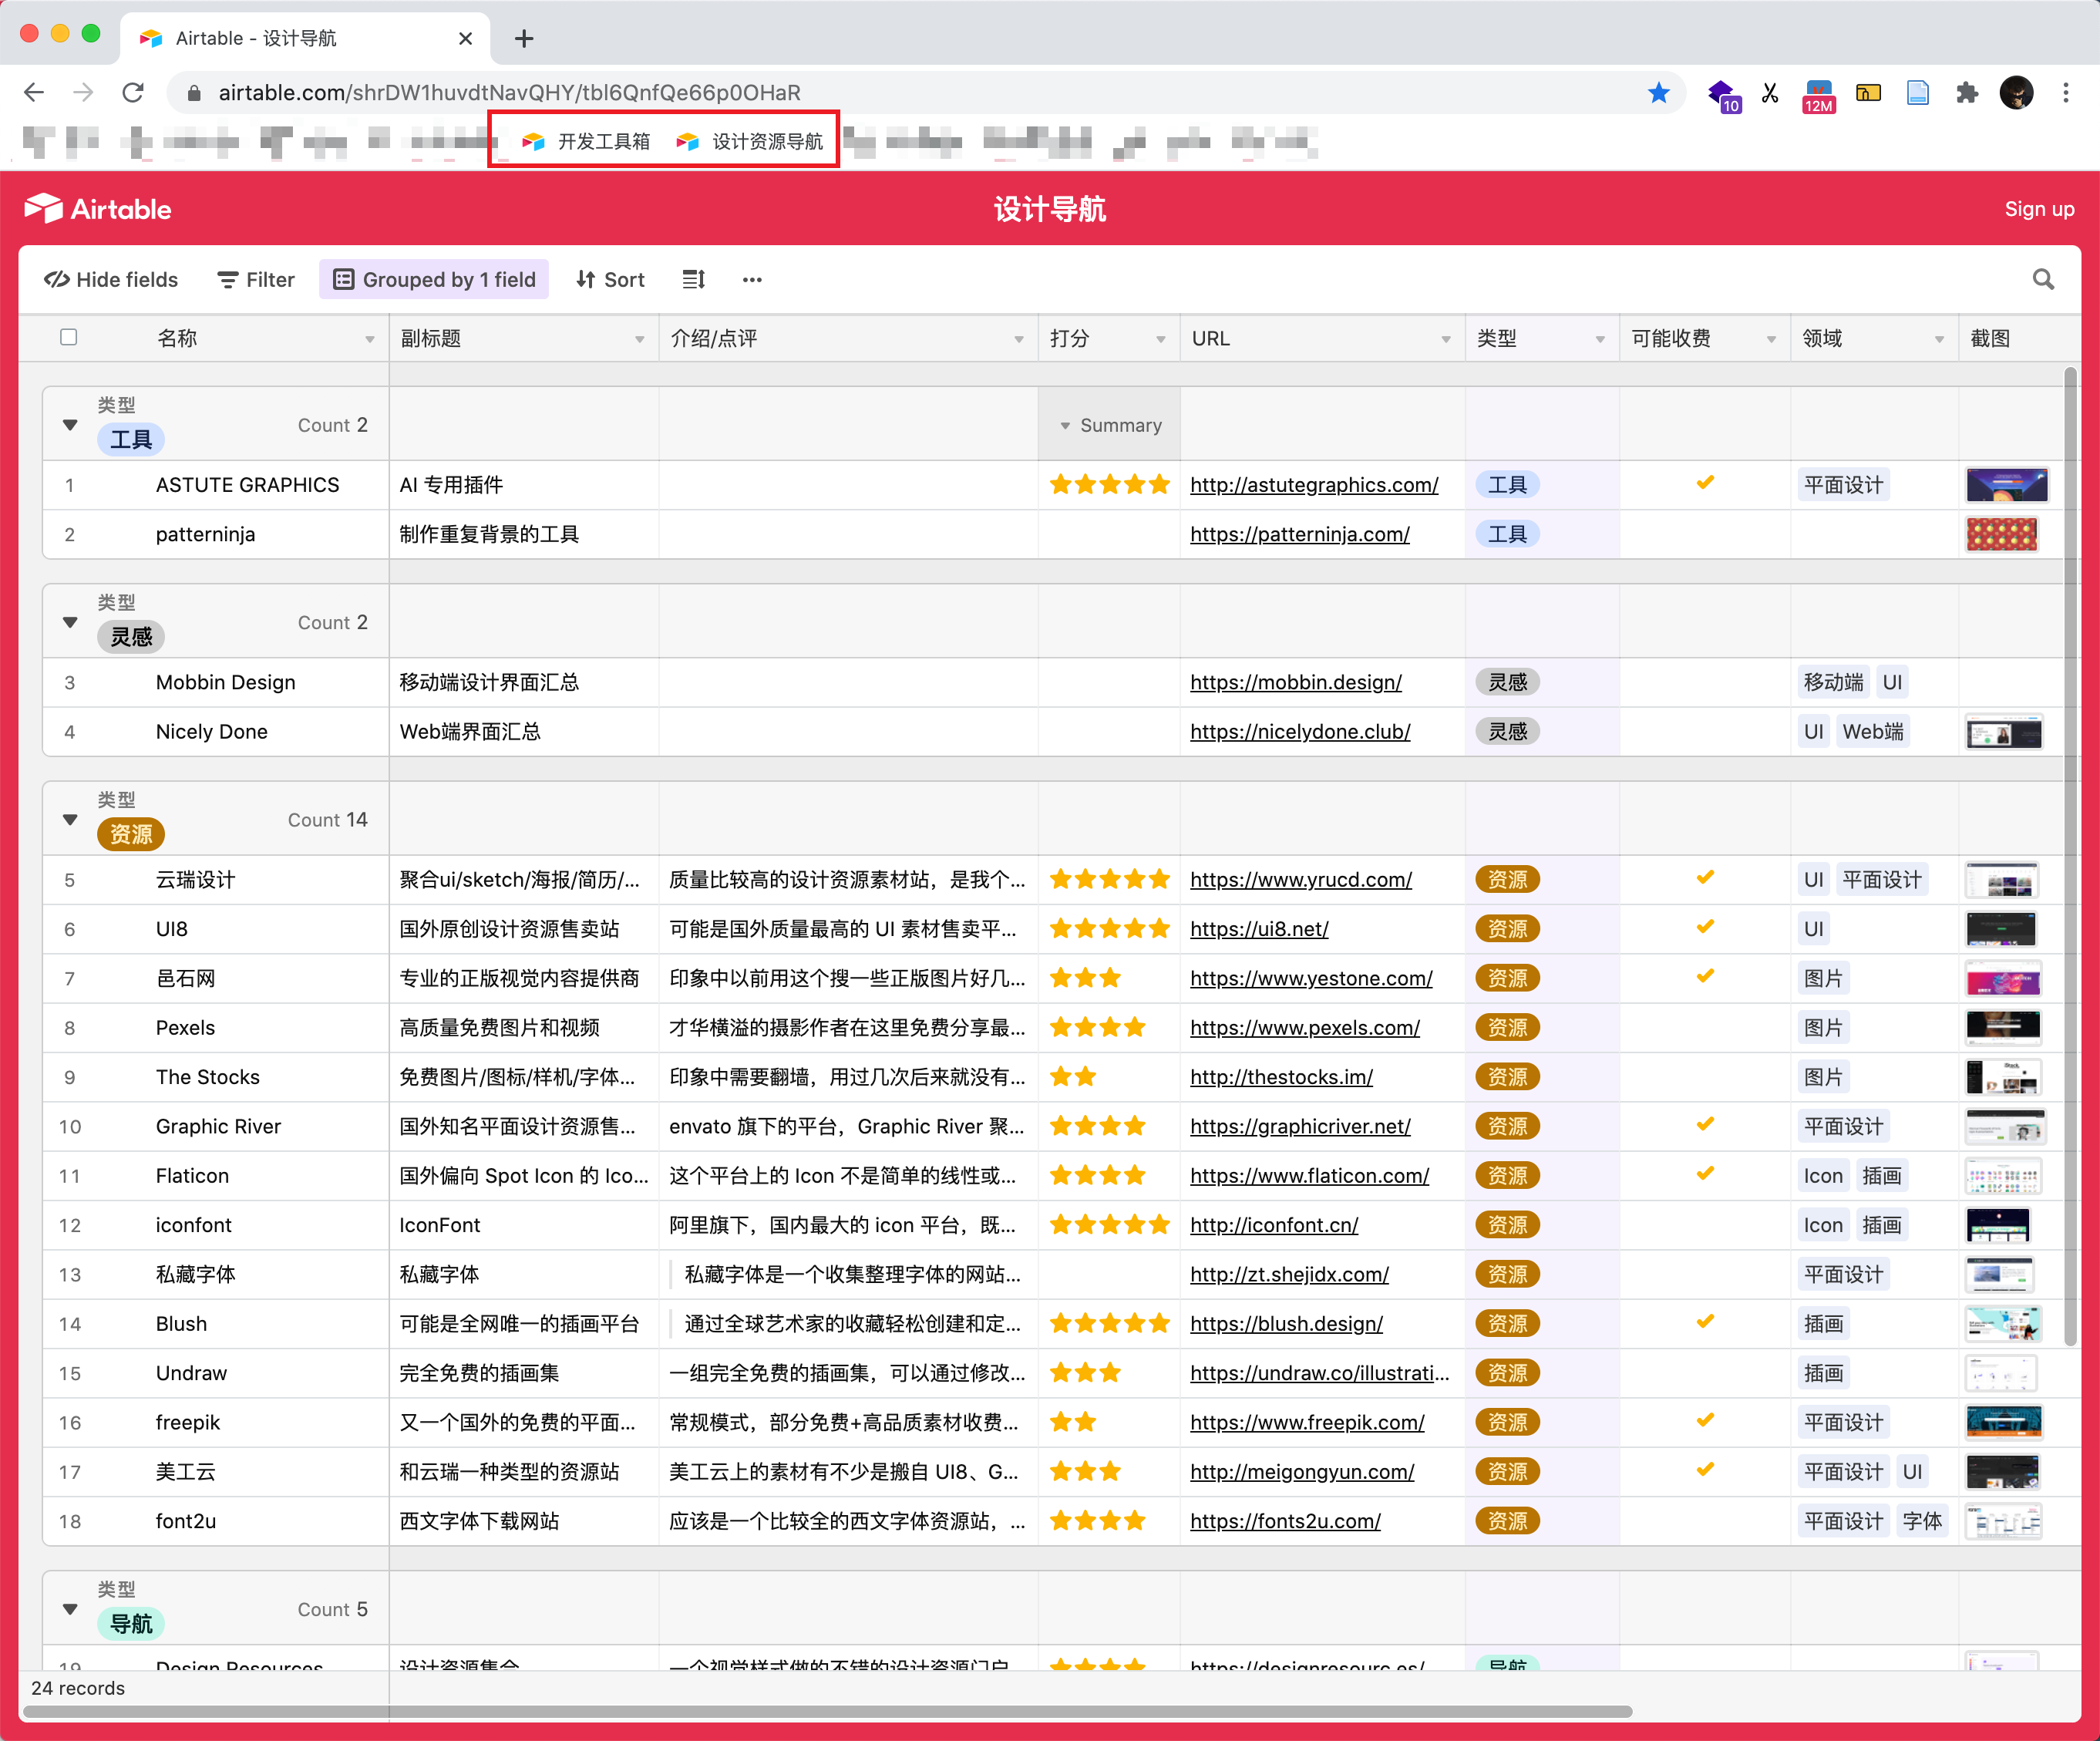Open the three-dot more options menu

(752, 280)
